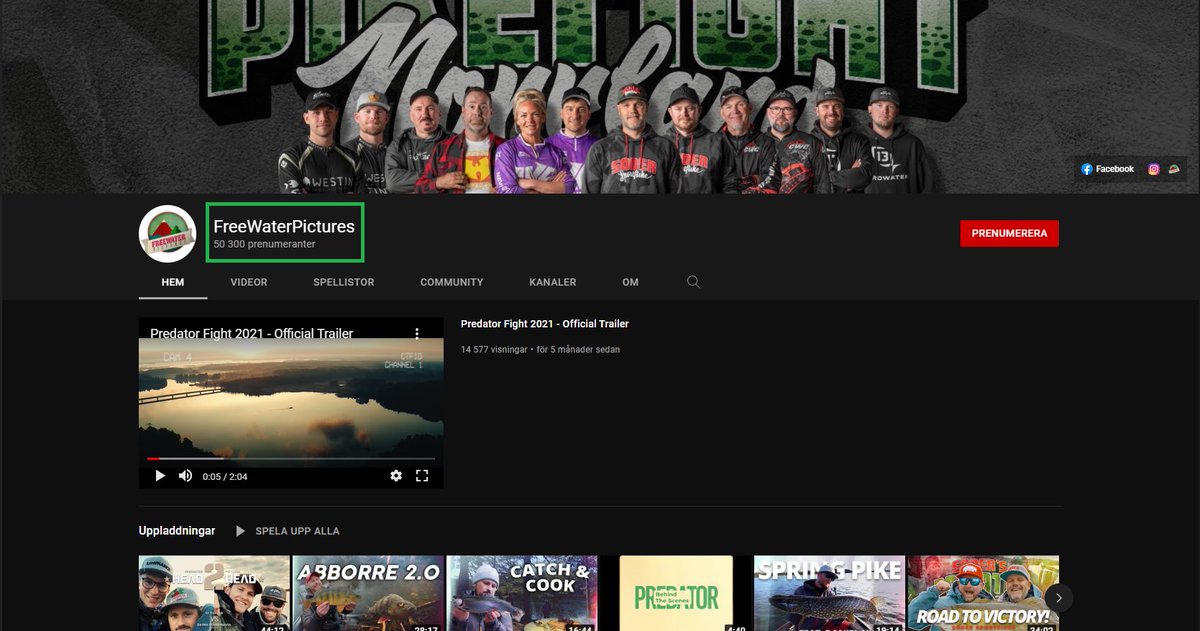Subscribe with the red PRENUMERERA button

click(1009, 233)
